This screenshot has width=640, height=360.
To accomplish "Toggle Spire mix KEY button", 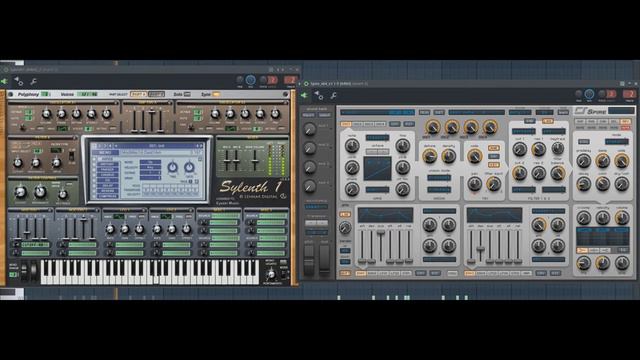I will (x=493, y=164).
